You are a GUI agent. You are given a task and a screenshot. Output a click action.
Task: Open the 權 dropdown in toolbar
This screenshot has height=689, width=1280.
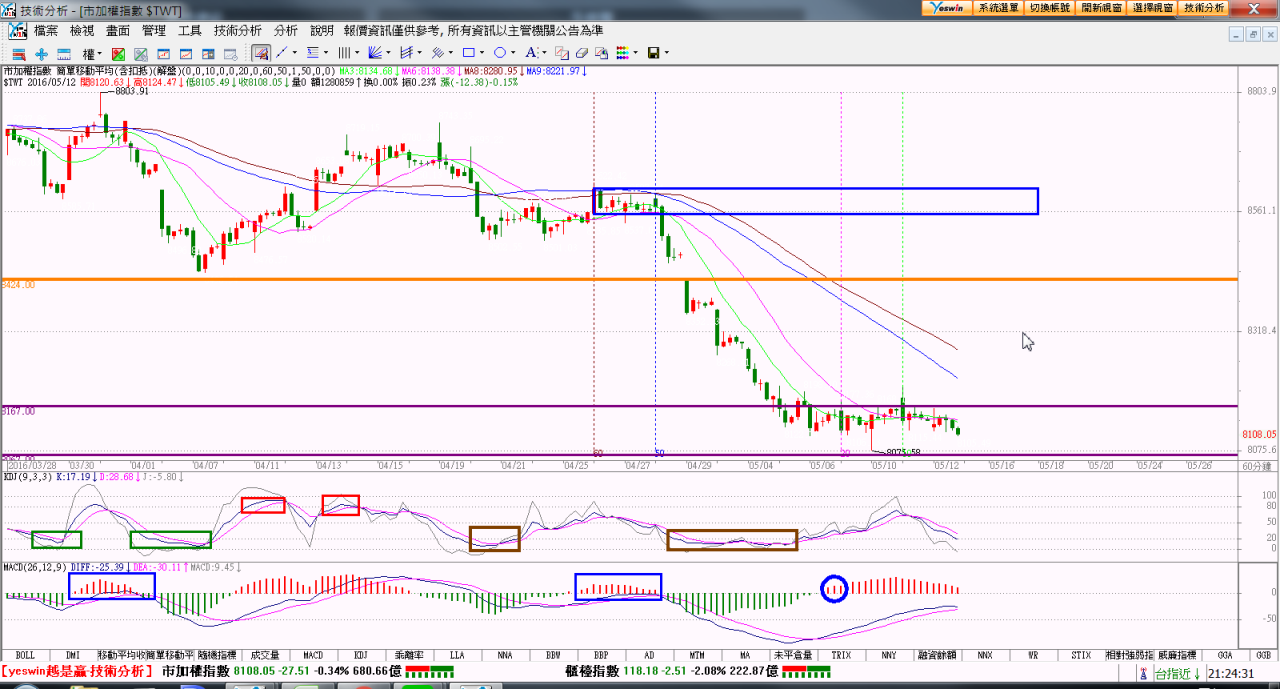pos(91,53)
